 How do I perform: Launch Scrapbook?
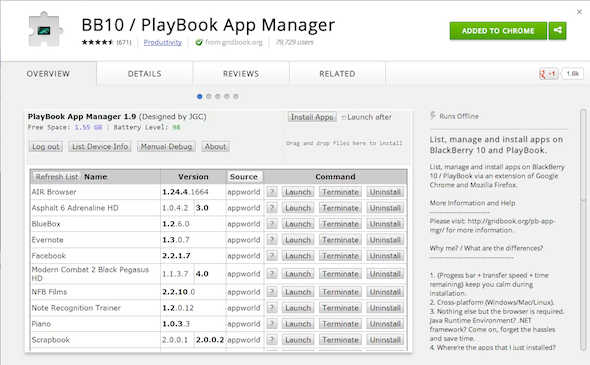[x=298, y=340]
